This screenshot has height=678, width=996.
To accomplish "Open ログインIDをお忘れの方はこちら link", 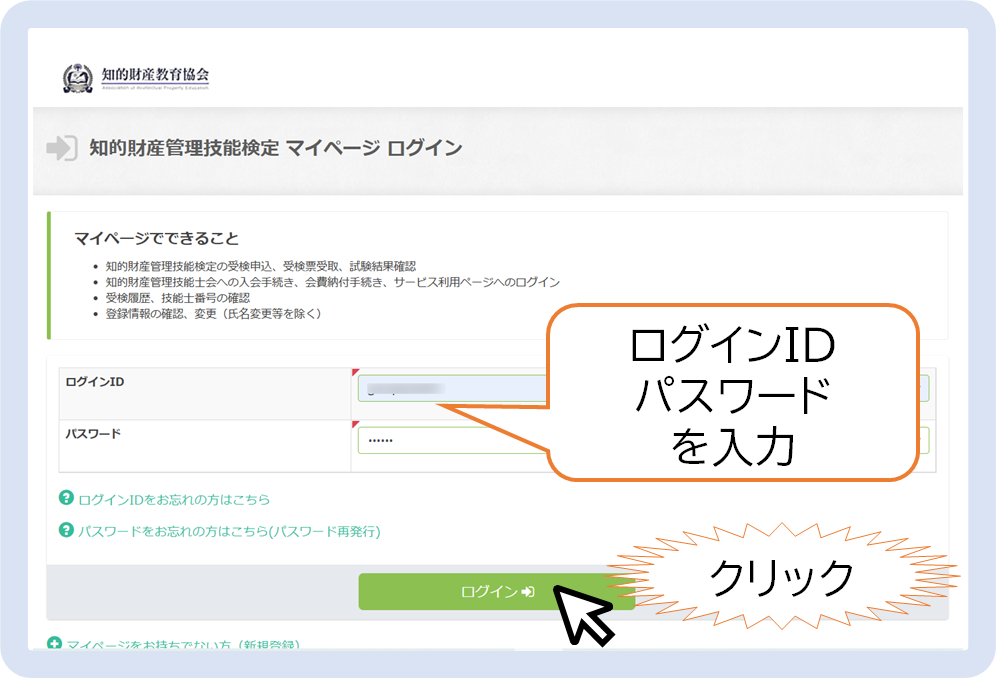I will click(x=174, y=499).
